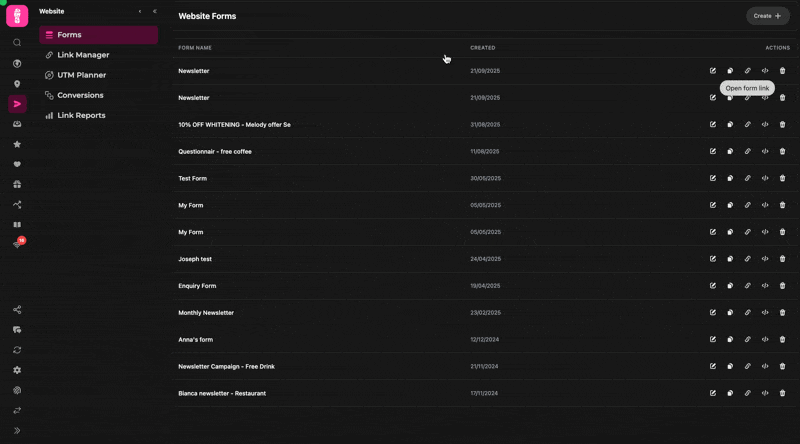Edit the Test Form entry
This screenshot has height=444, width=800.
point(713,178)
